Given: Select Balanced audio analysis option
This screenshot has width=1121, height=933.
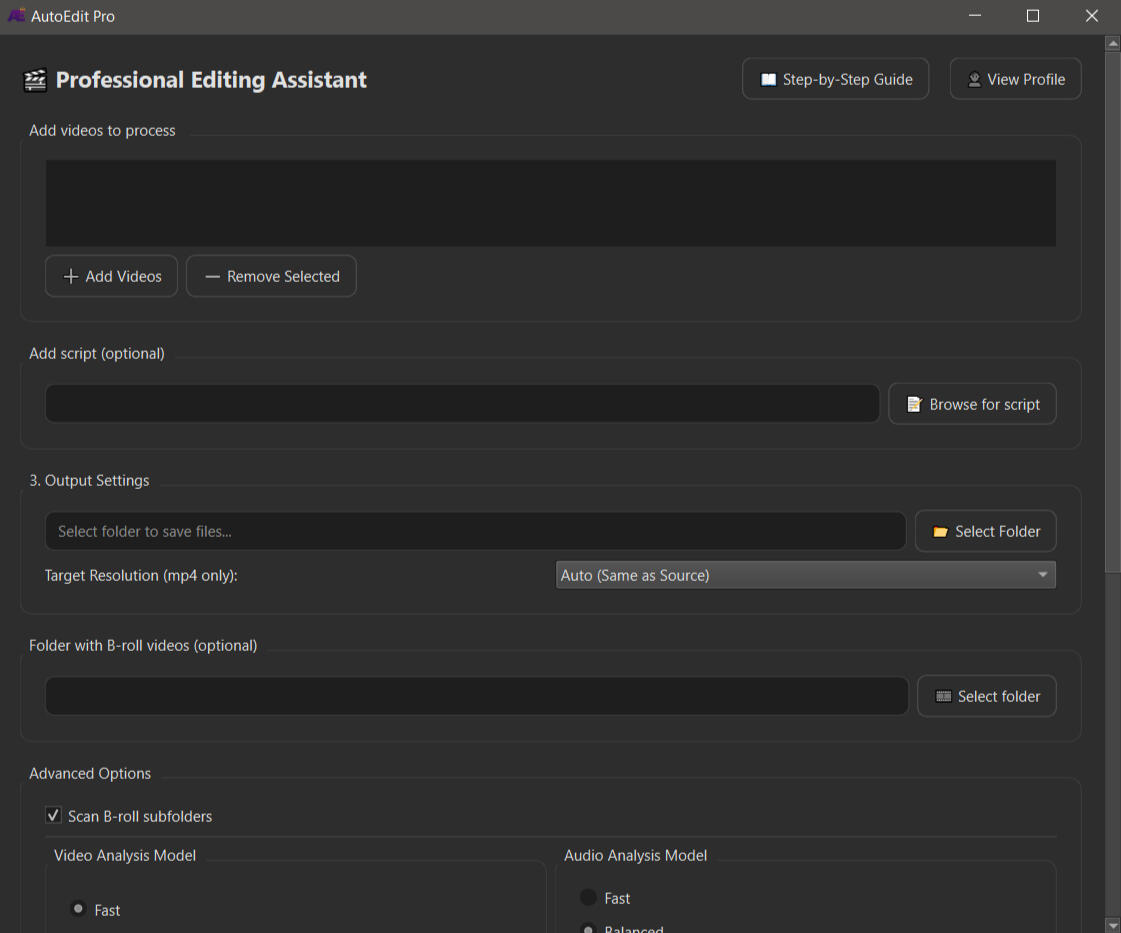Looking at the screenshot, I should coord(588,928).
